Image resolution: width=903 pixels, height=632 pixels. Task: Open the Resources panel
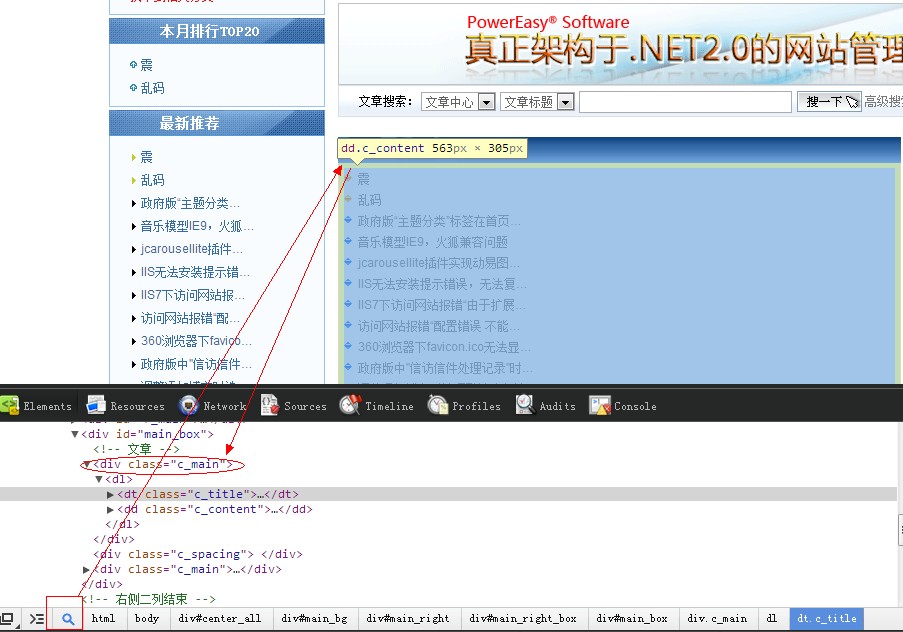coord(126,406)
